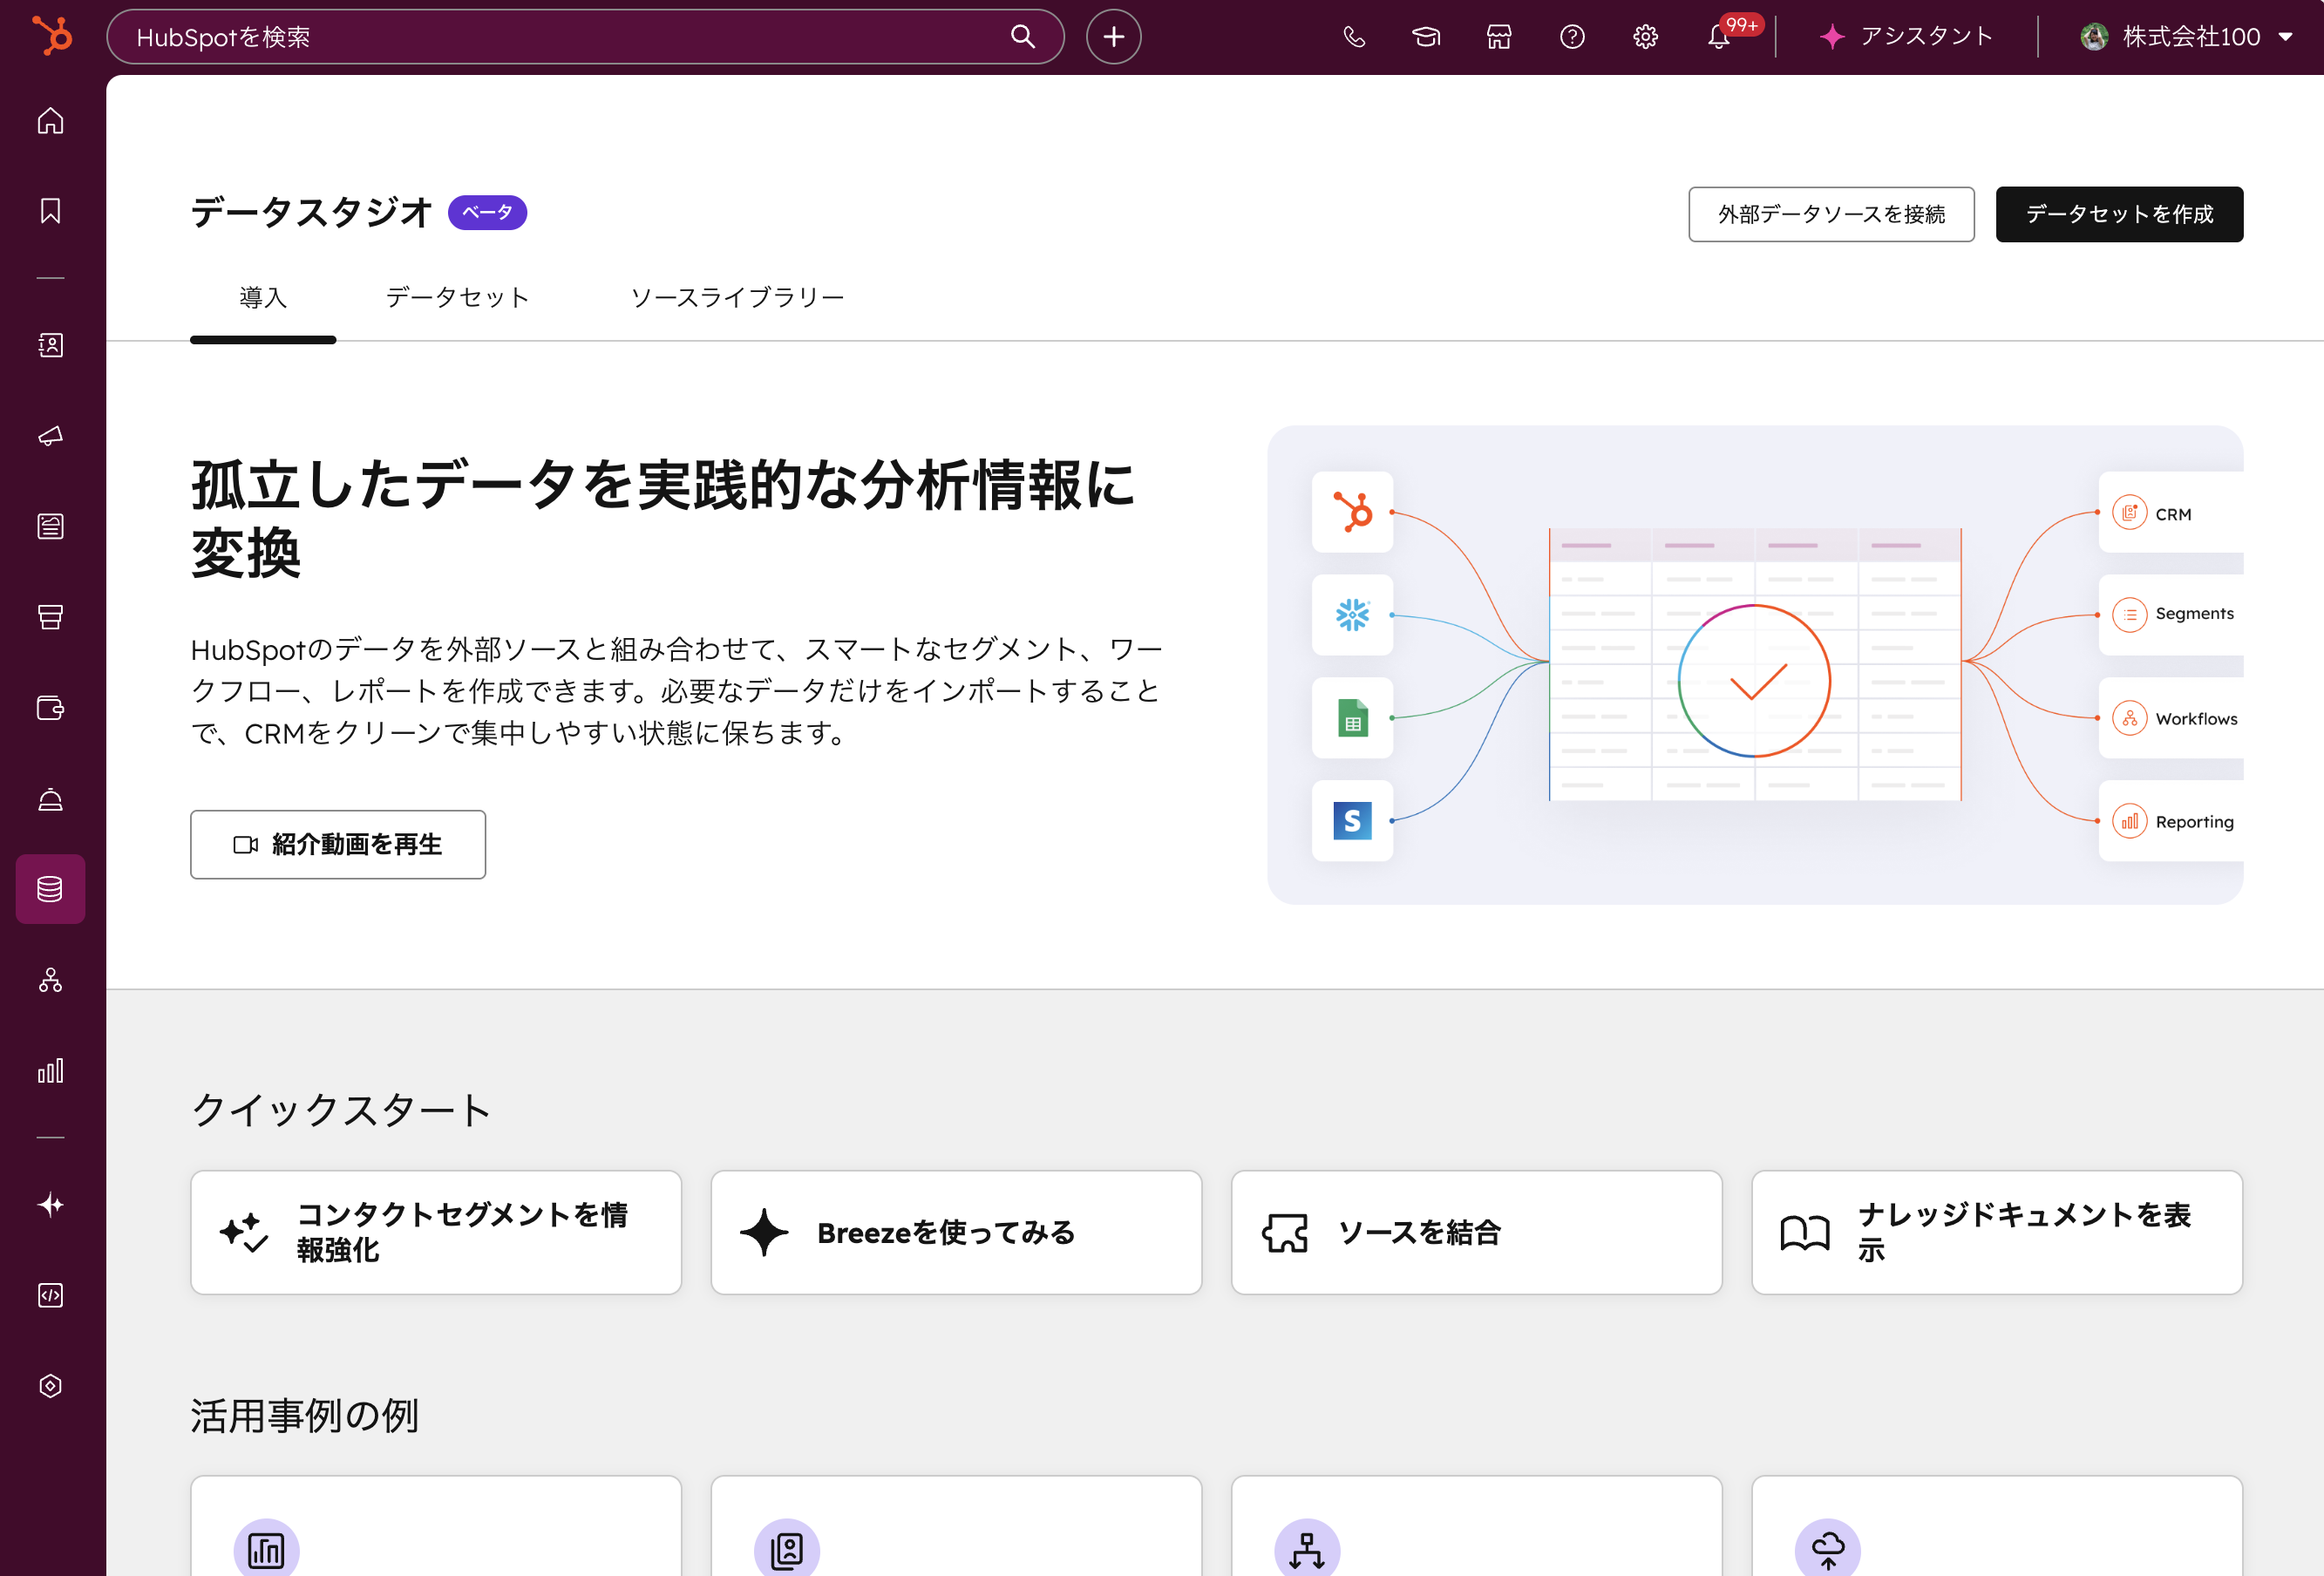Image resolution: width=2324 pixels, height=1576 pixels.
Task: Select the CRM contacts icon in sidebar
Action: point(50,345)
